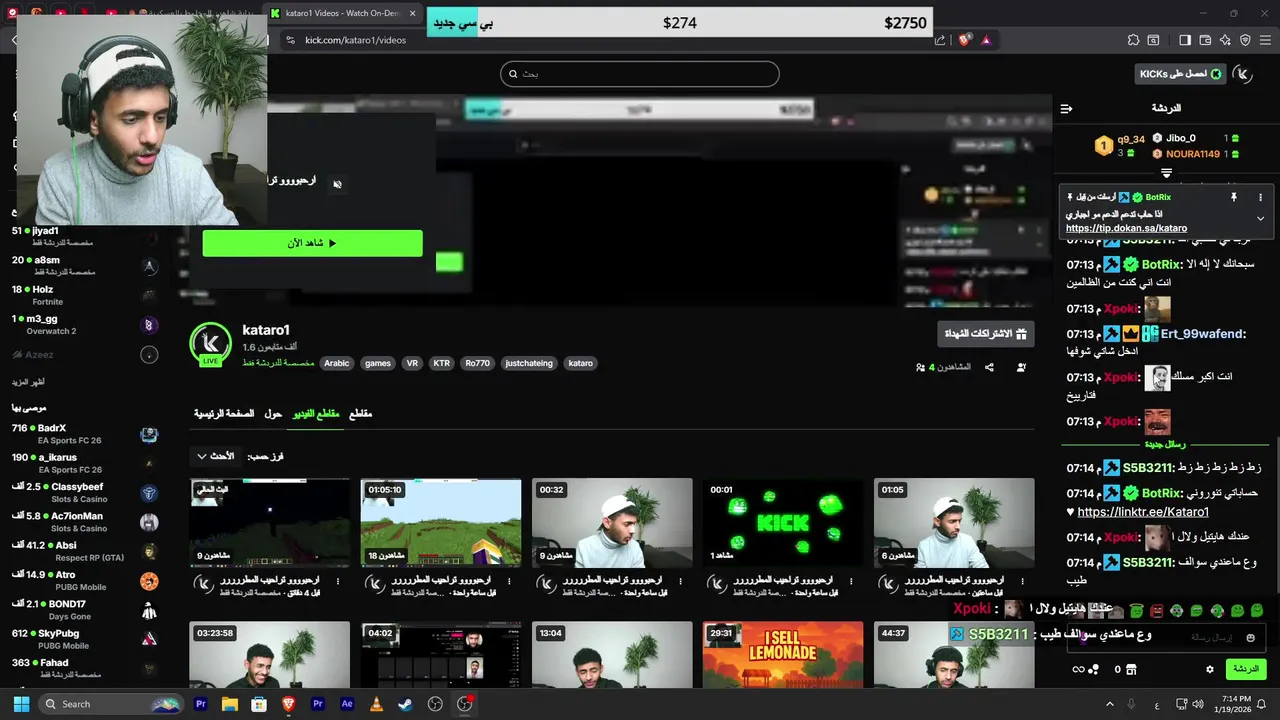Open After Effects from taskbar
This screenshot has width=1280, height=720.
pos(347,704)
